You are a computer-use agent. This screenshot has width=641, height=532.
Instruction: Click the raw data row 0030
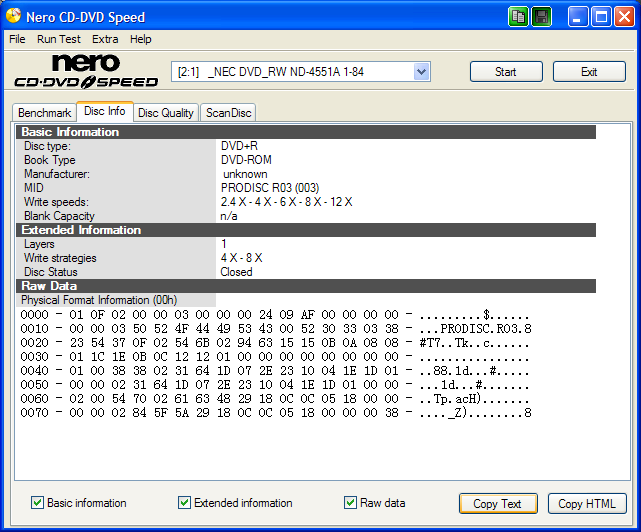pos(275,357)
